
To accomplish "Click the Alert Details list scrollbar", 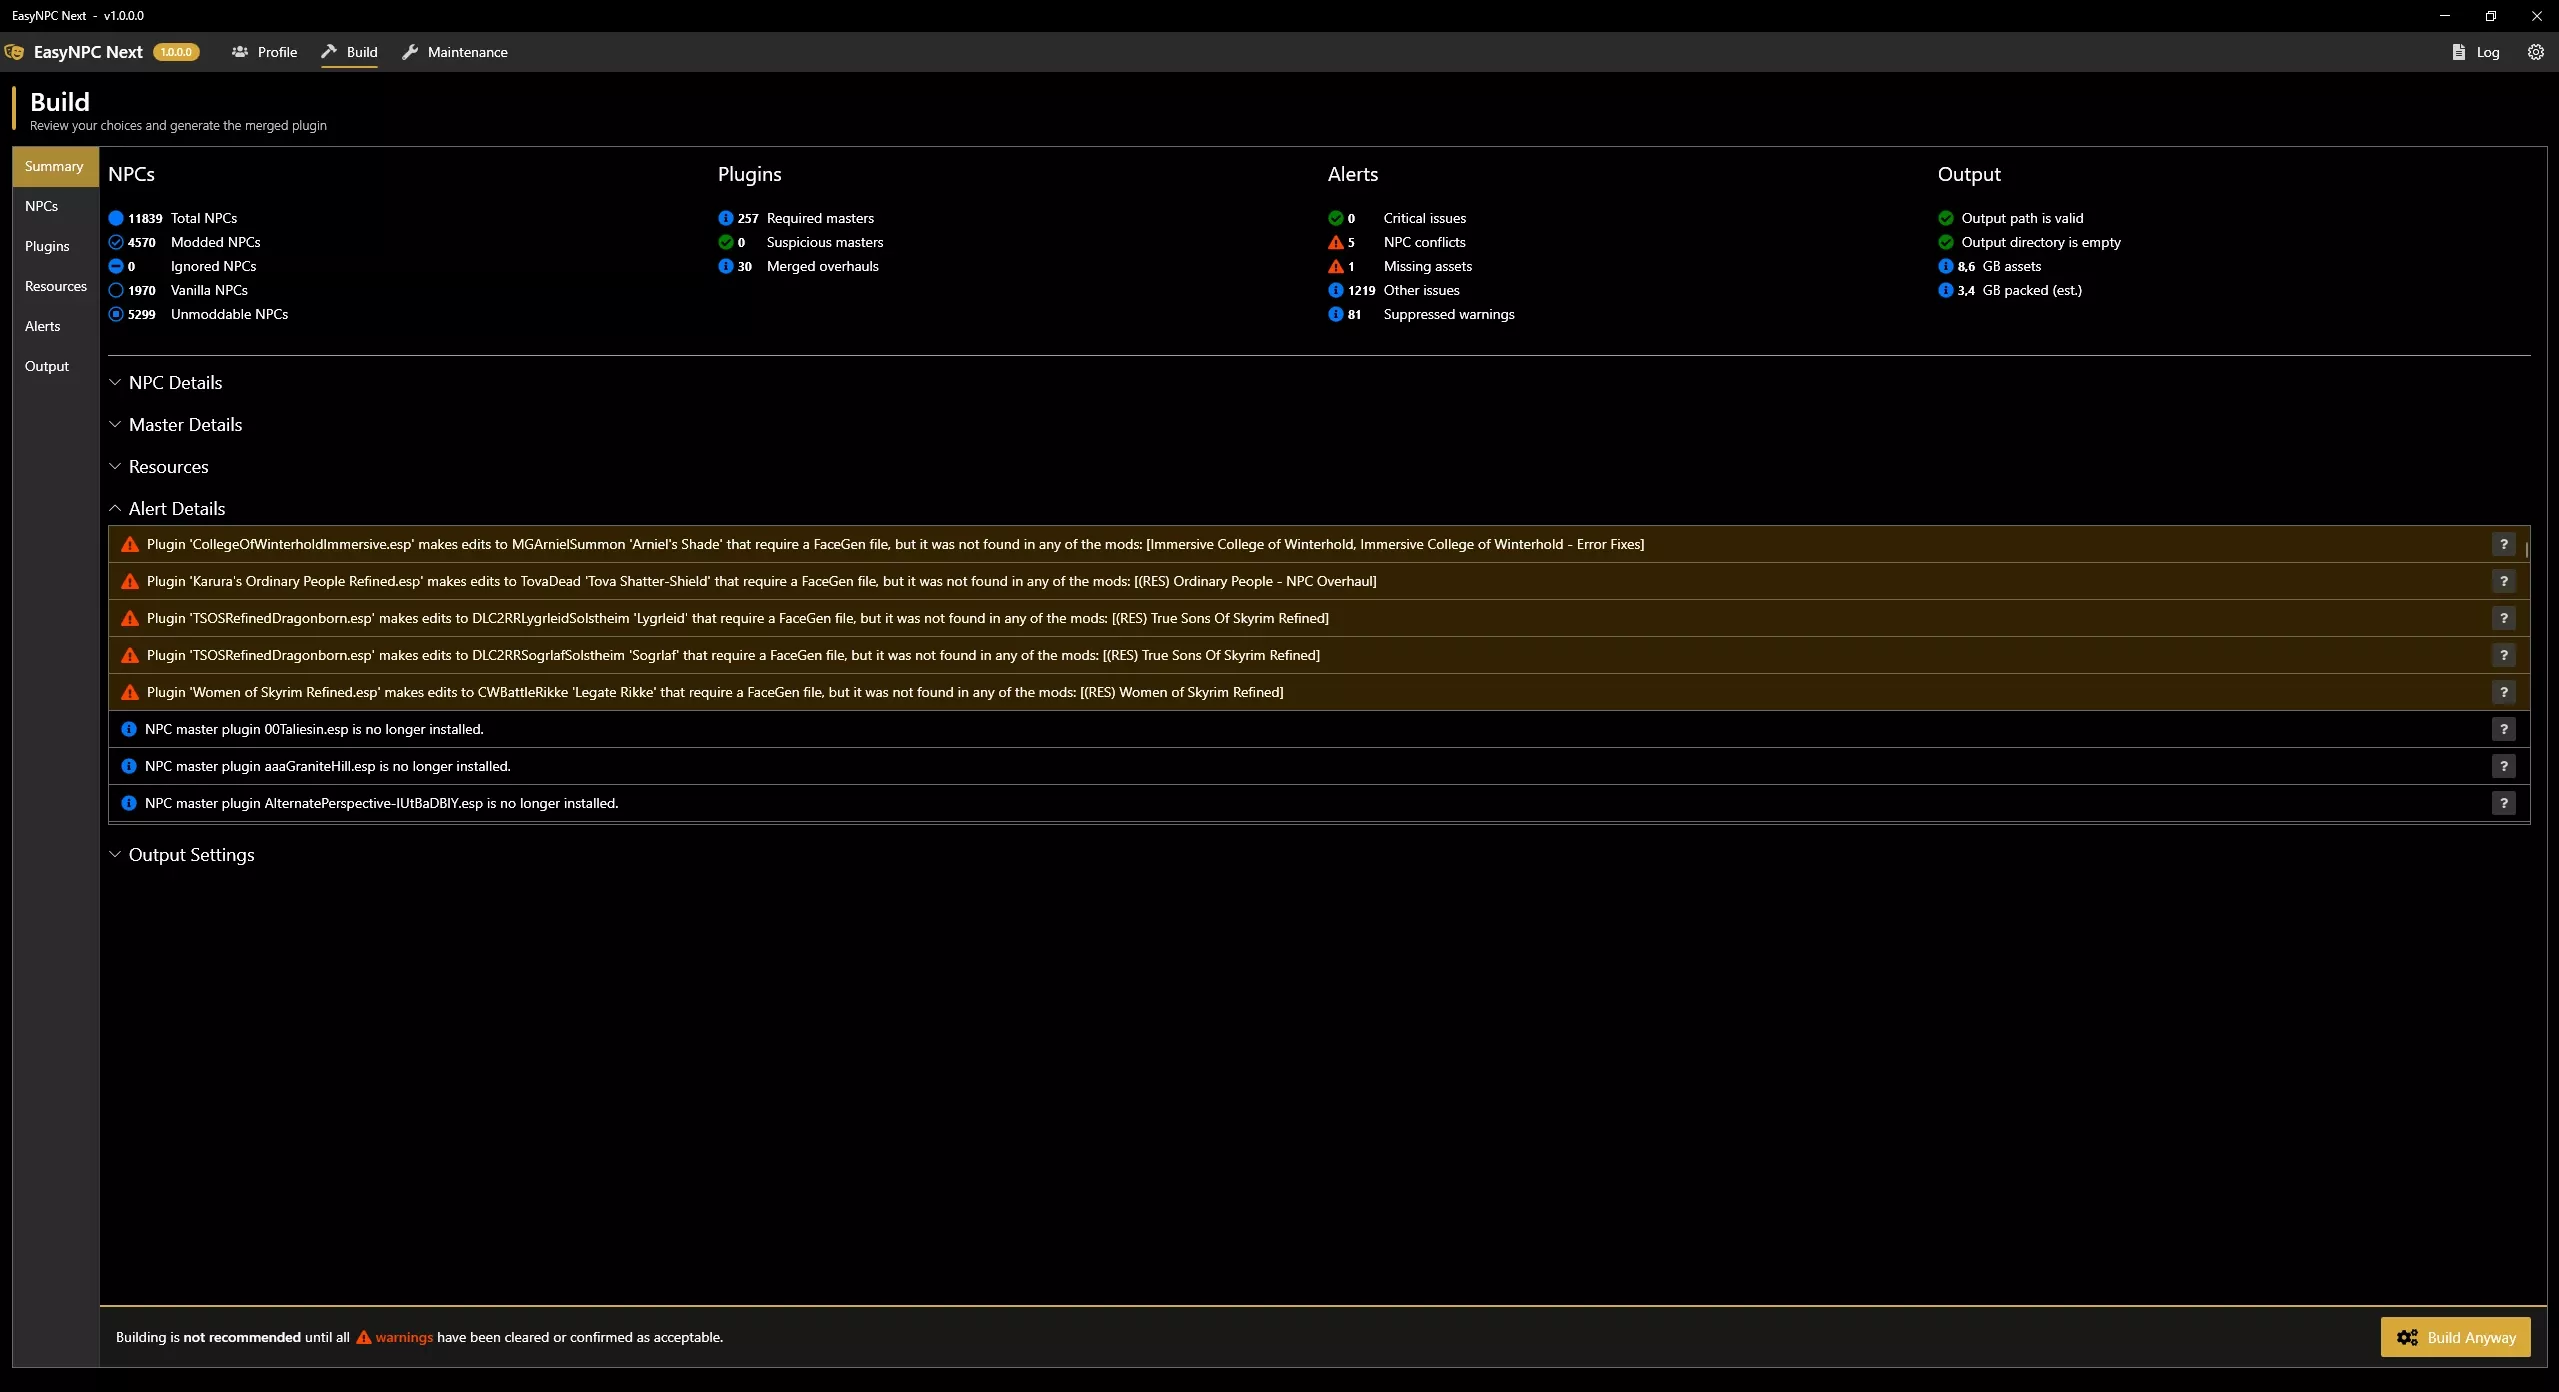I will (2526, 550).
